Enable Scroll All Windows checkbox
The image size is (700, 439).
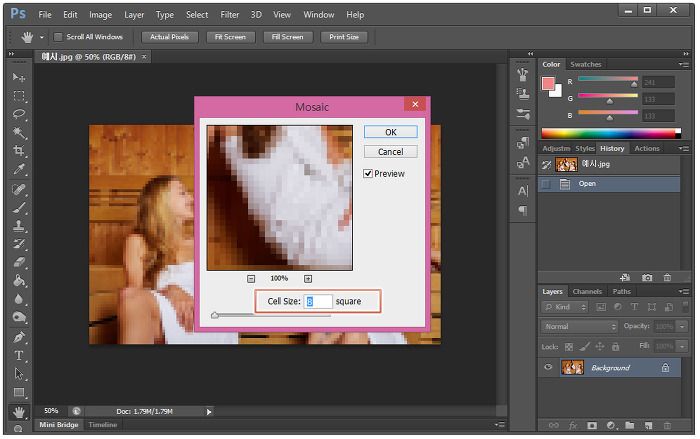tap(58, 37)
